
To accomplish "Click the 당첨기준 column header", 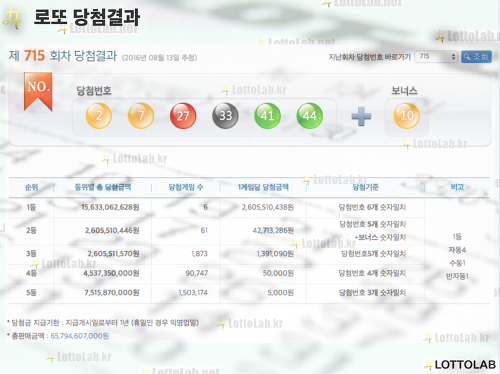I will tap(365, 187).
